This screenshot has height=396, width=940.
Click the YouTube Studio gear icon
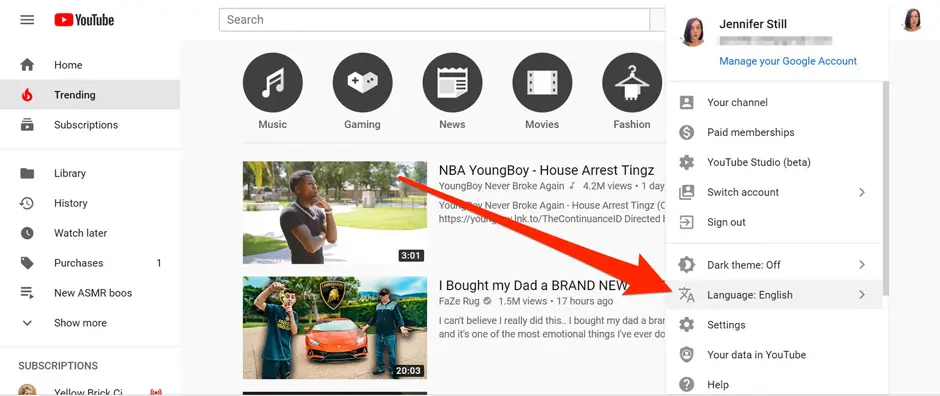coord(686,162)
